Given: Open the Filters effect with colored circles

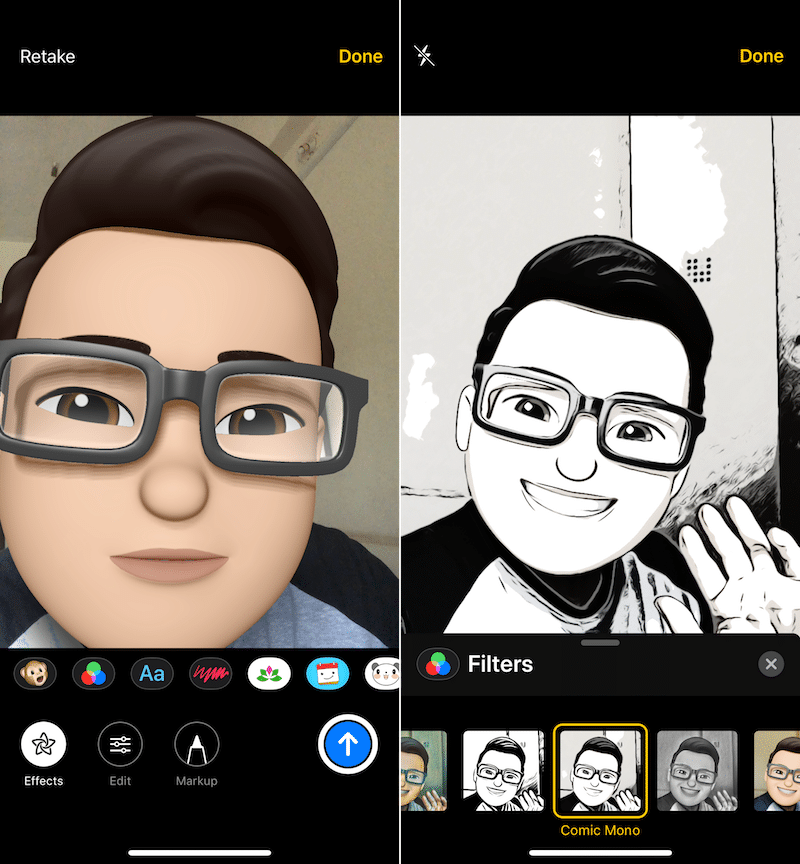Looking at the screenshot, I should (x=93, y=674).
